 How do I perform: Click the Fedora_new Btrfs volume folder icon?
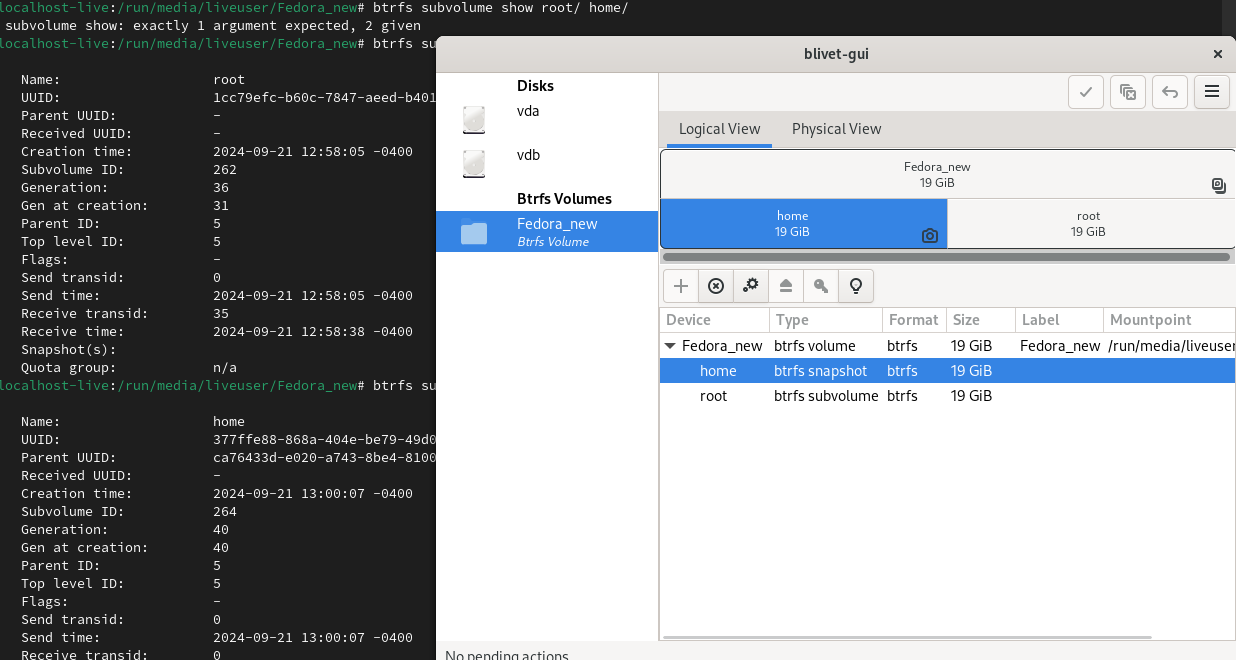click(x=474, y=232)
